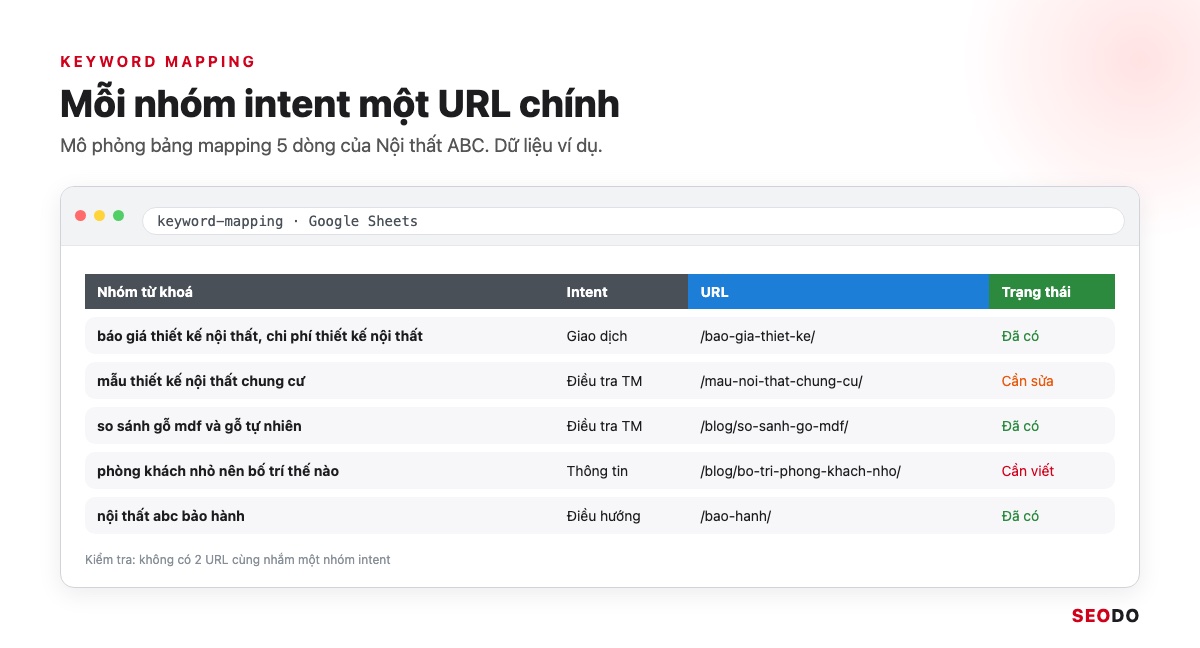Click cell 'báo giá thiết kế nội thất, chi phí thiết kế nội thất'

tap(260, 336)
